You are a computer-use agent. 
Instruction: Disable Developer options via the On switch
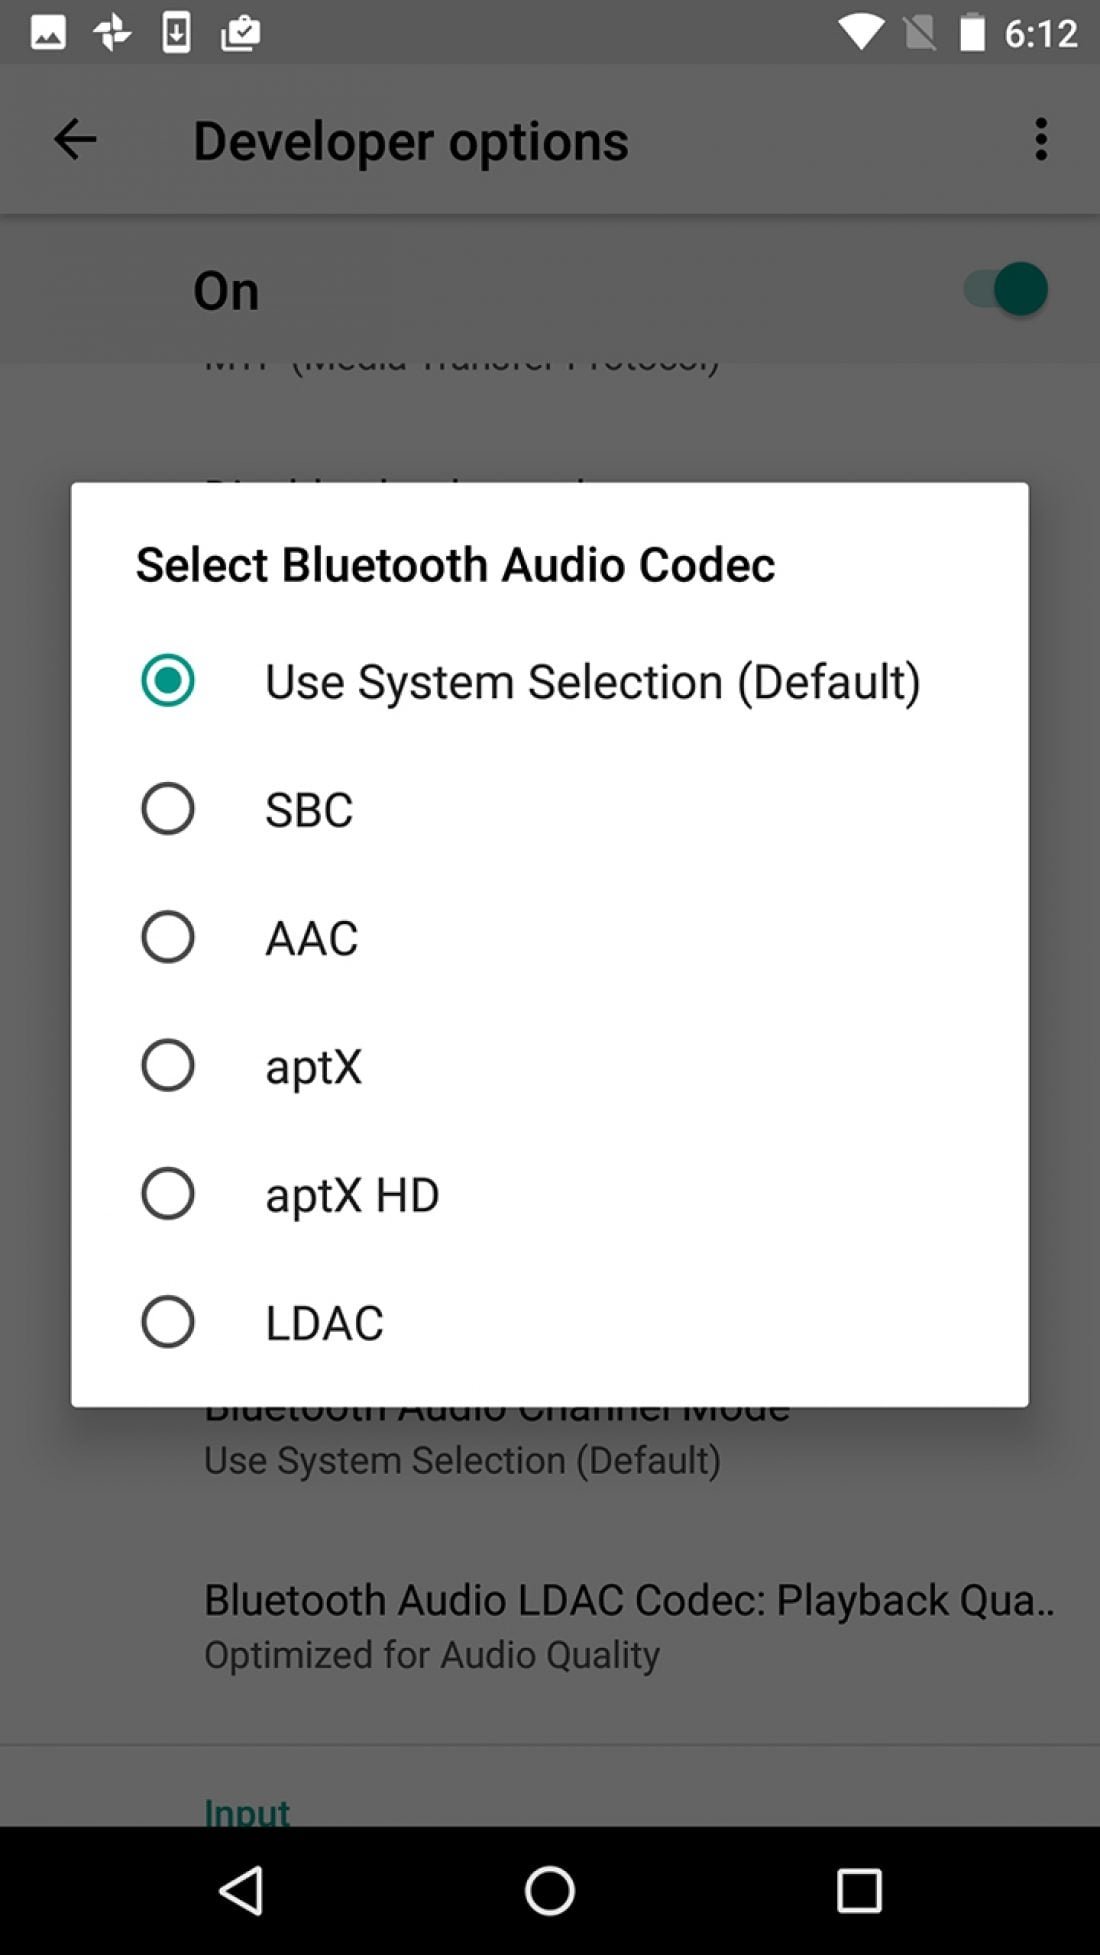(1005, 290)
